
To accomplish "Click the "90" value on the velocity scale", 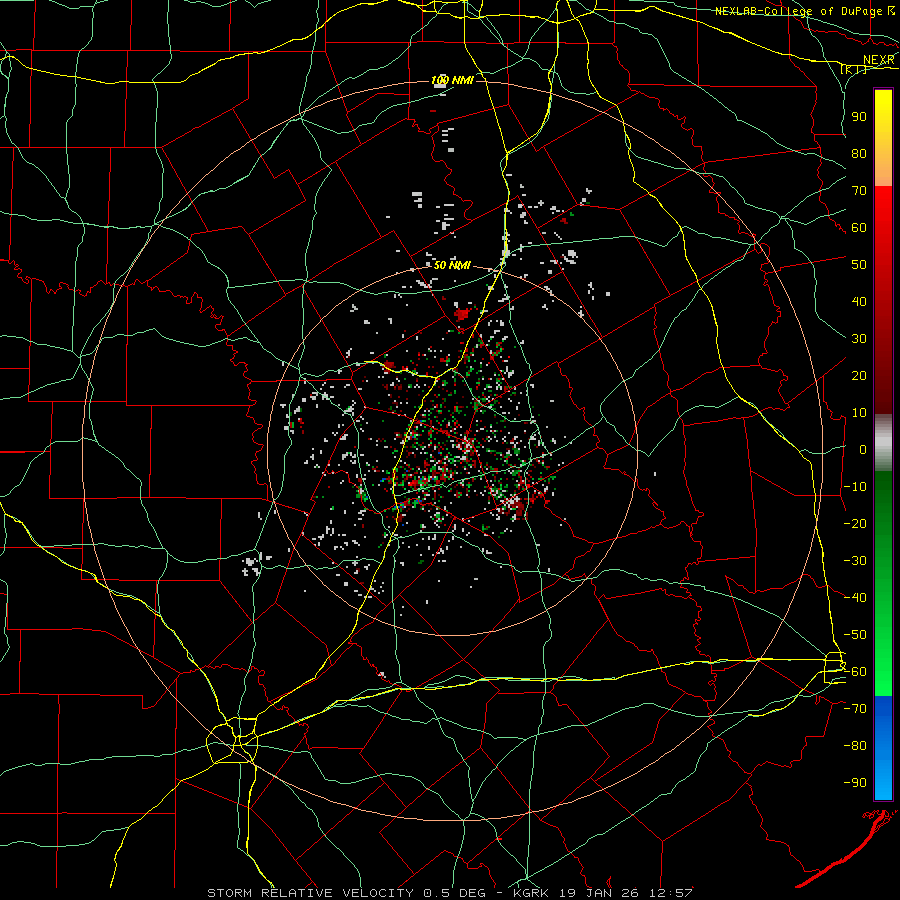I will point(859,117).
